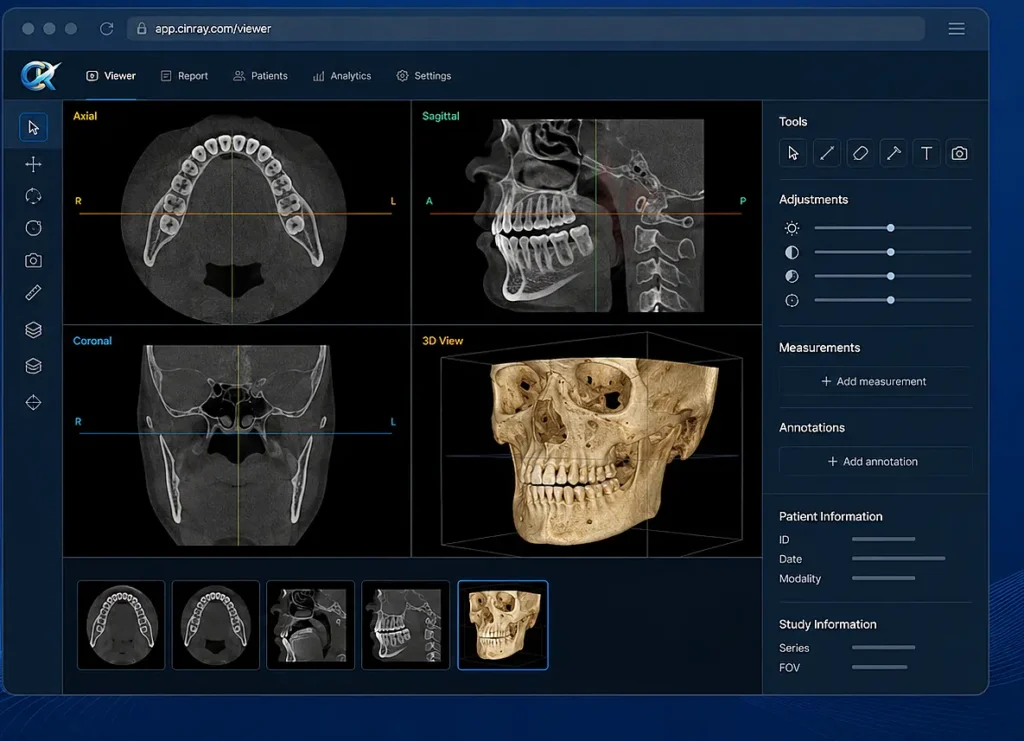Select the first axial thumbnail
This screenshot has width=1024, height=741.
click(121, 625)
